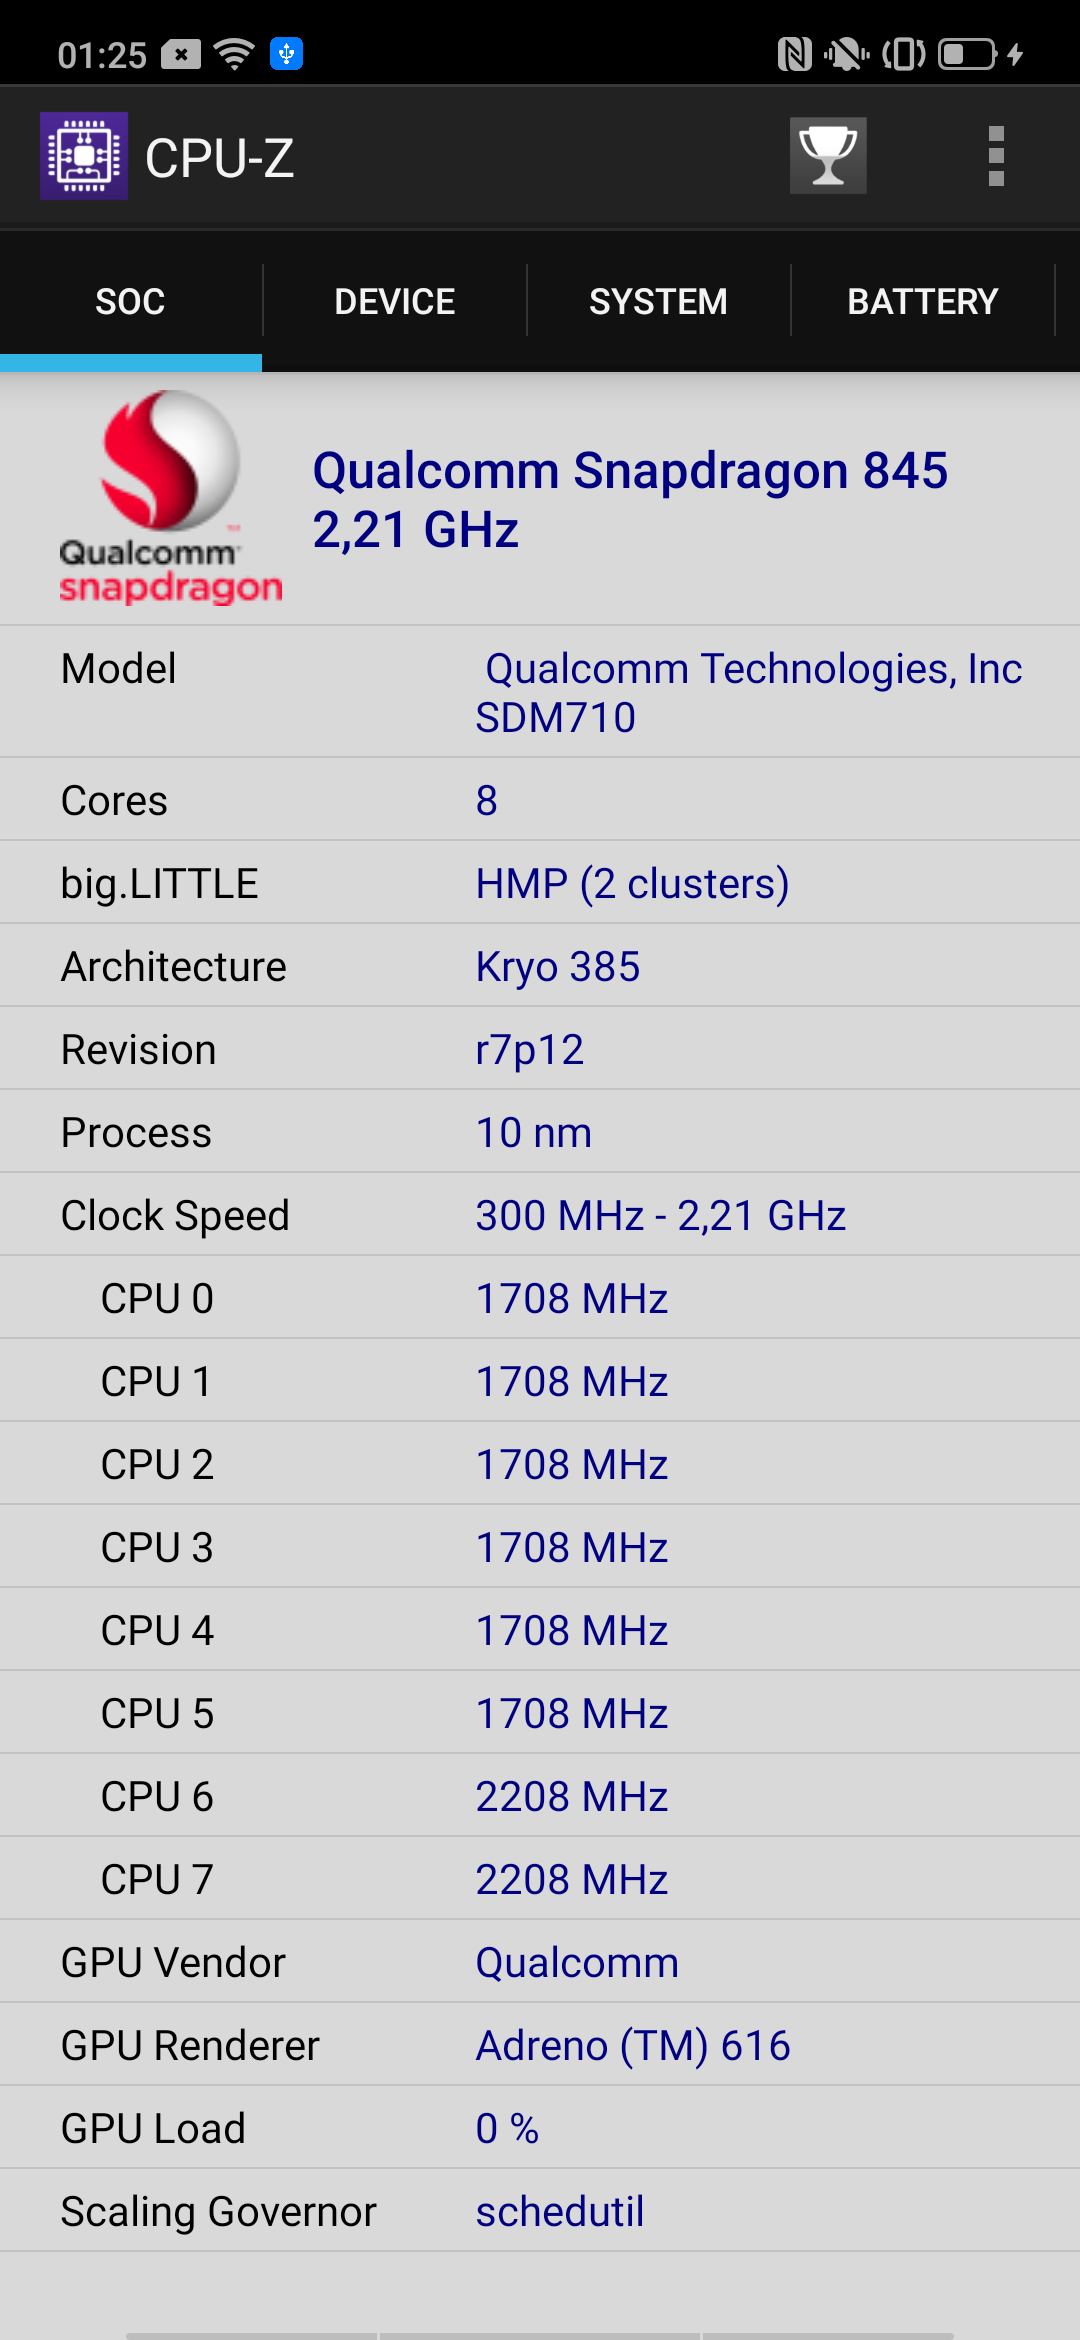
Task: Select the GPU Renderer Adreno 616 row
Action: coord(540,2045)
